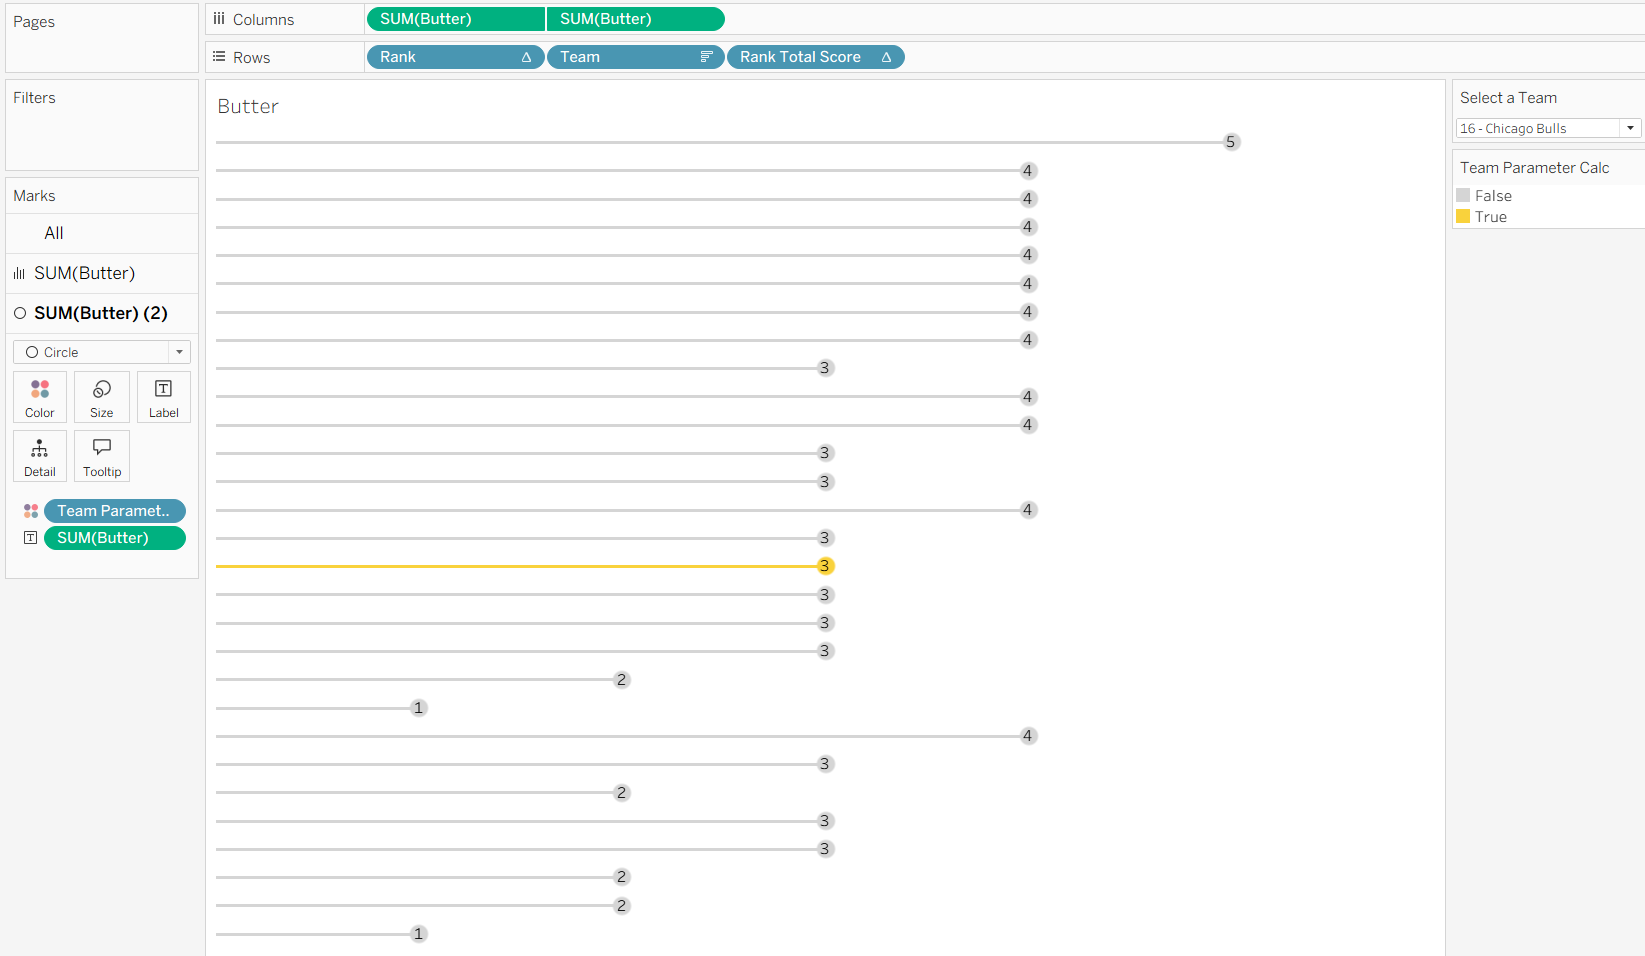Click the first SUM(Butter) pill in Columns
The image size is (1645, 956).
point(455,19)
